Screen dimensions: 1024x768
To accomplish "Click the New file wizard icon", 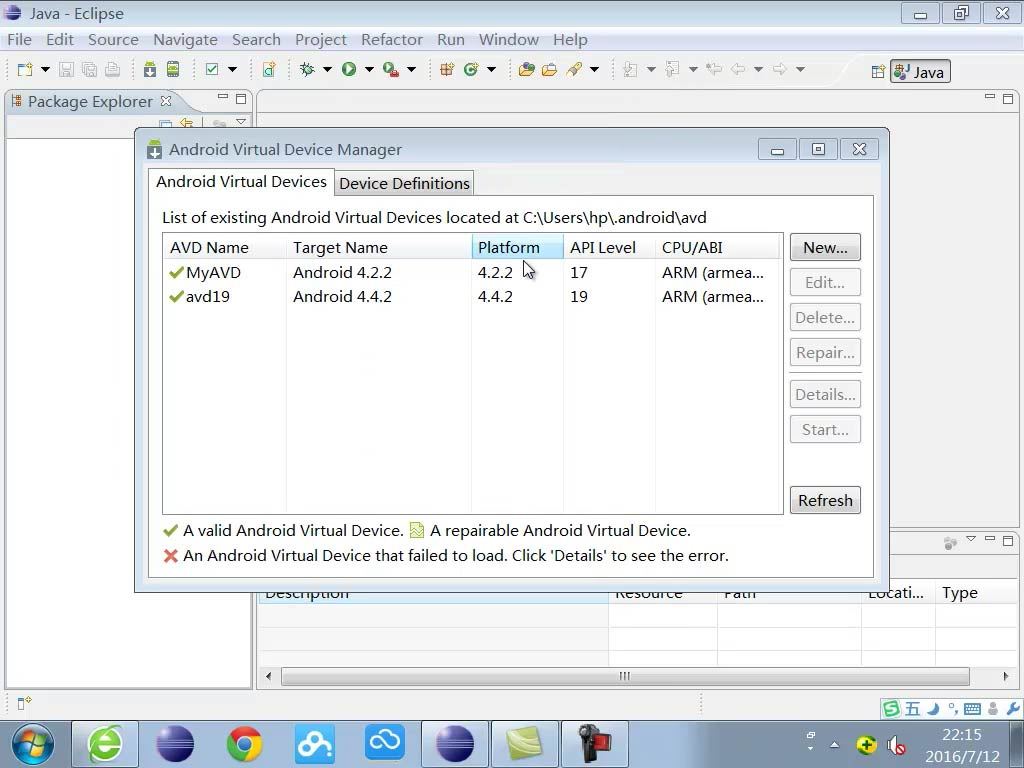I will [x=25, y=69].
